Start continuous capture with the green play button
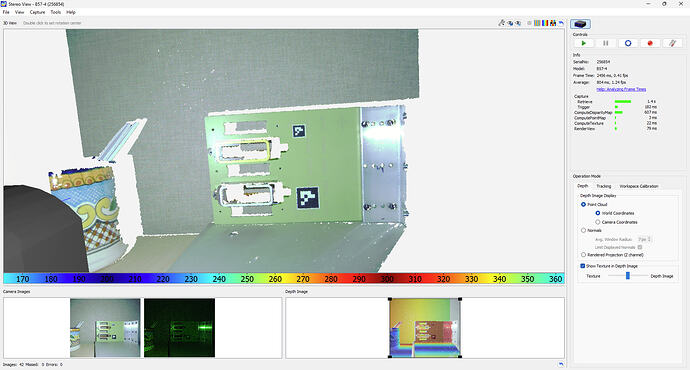This screenshot has width=690, height=370. [x=584, y=43]
